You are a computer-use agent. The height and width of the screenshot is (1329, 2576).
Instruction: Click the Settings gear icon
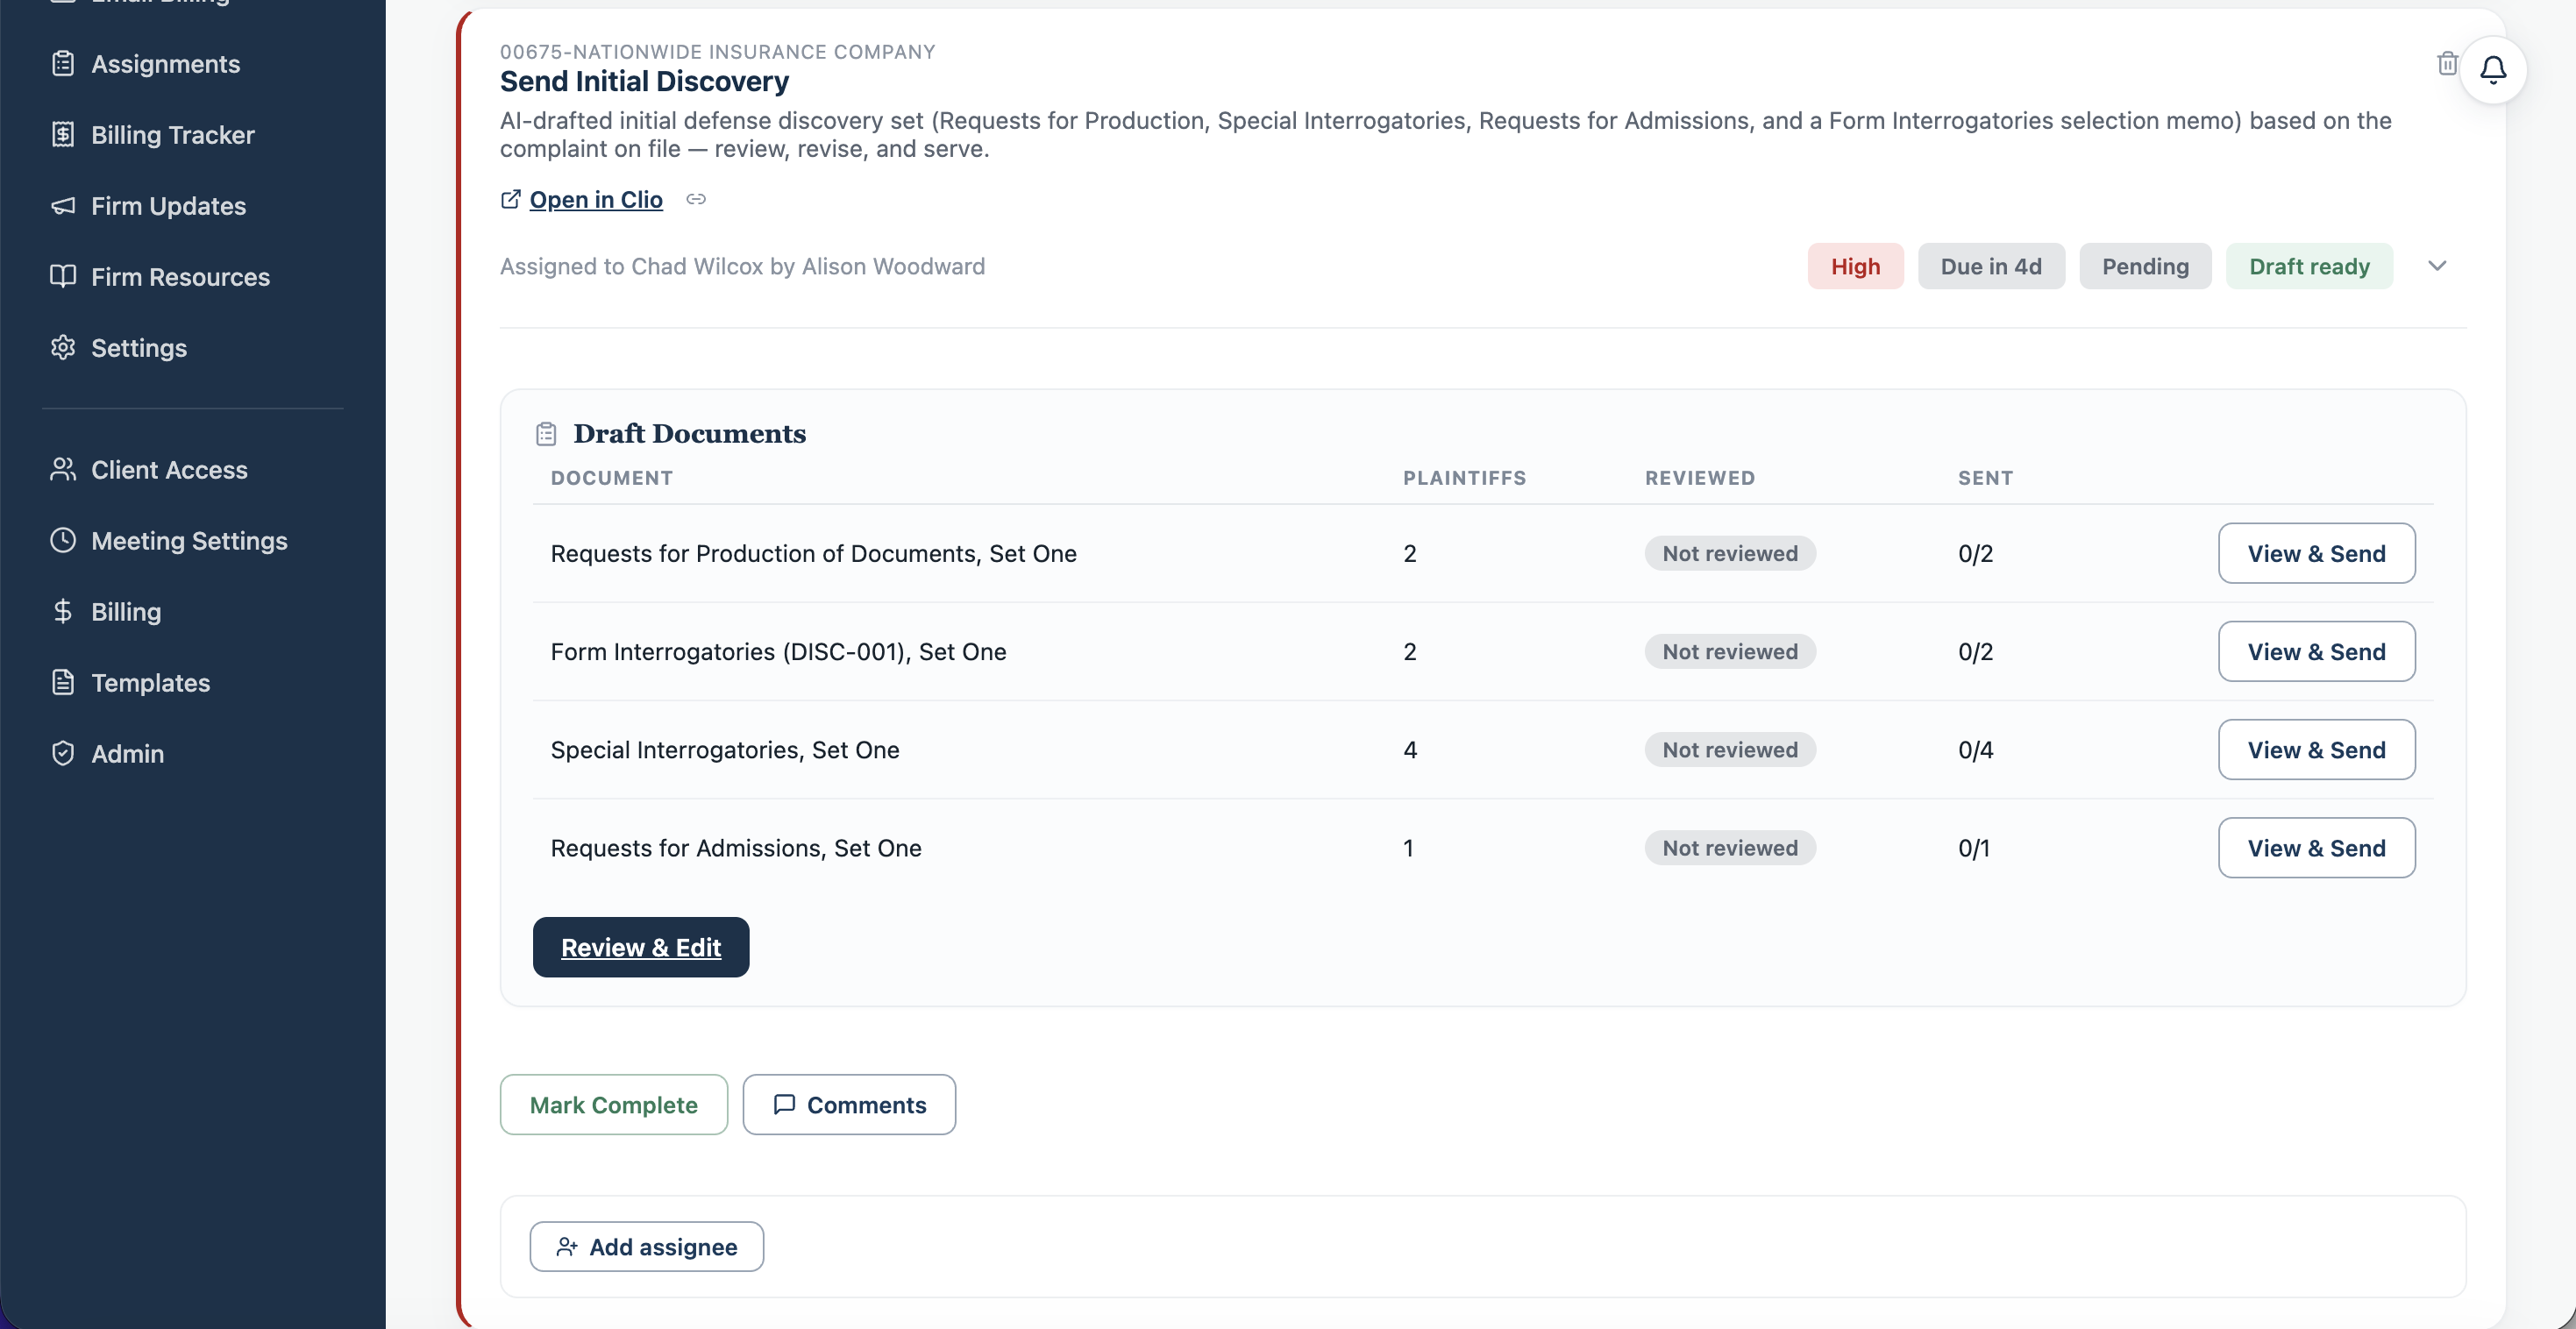63,347
